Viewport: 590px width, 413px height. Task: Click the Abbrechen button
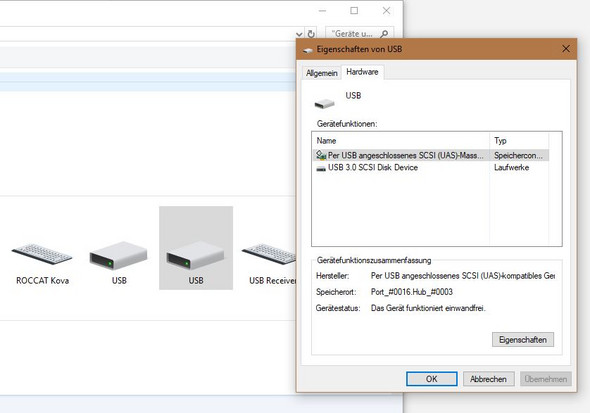pos(488,379)
